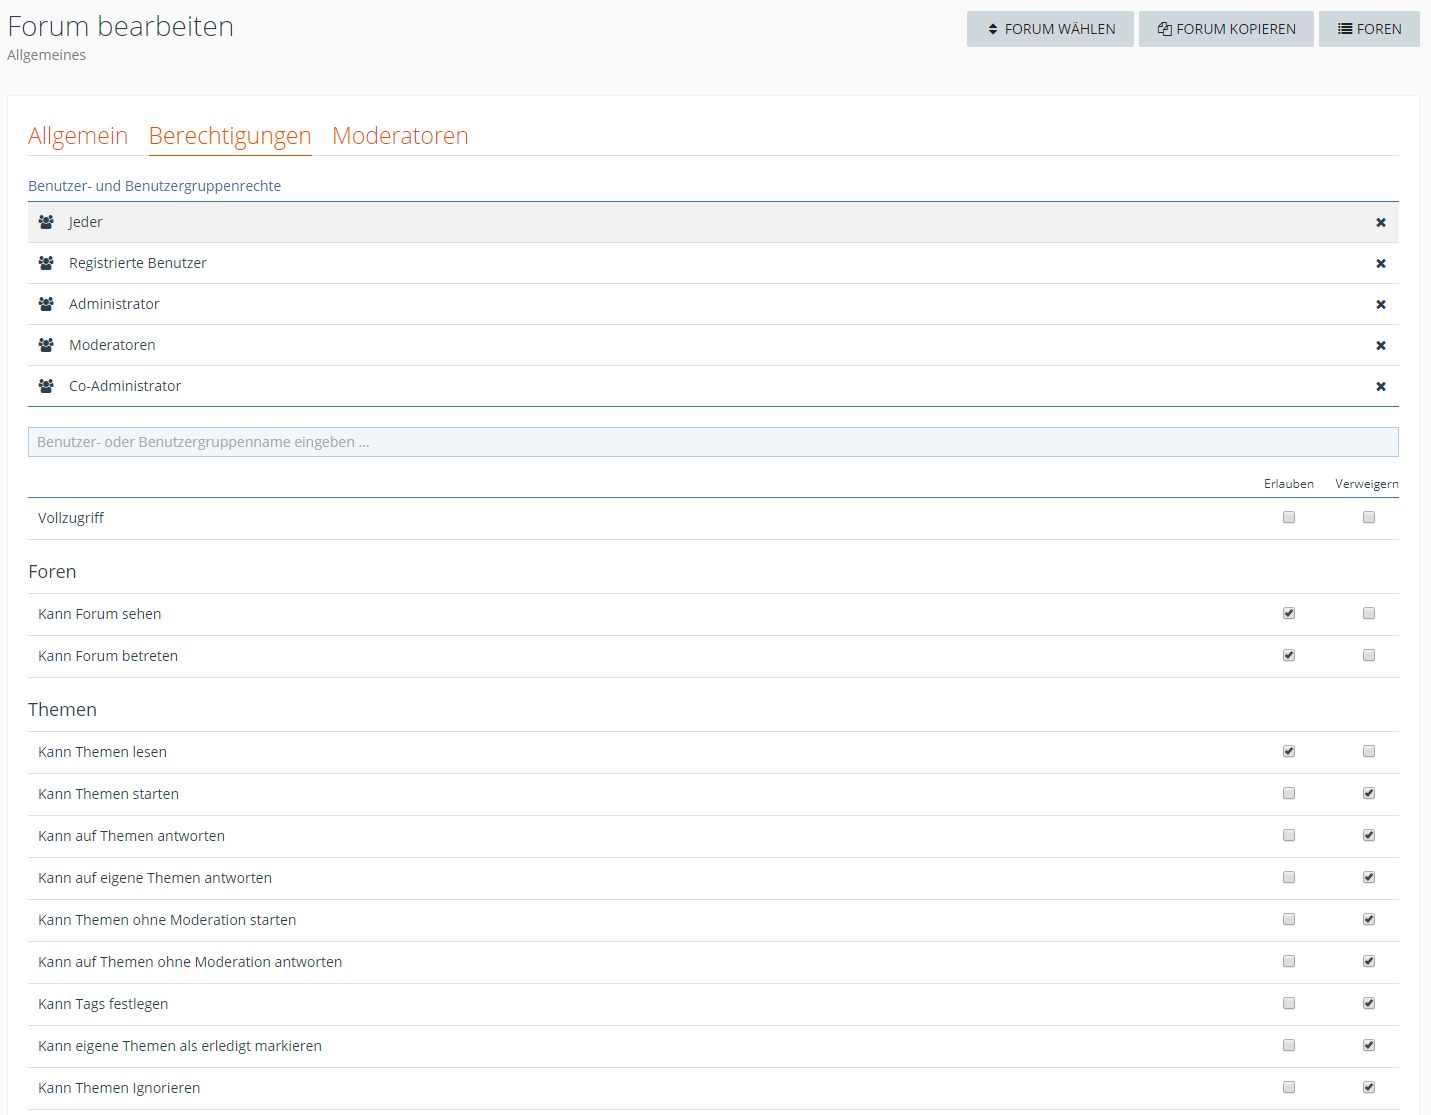Click the group icon beside Administrator
This screenshot has height=1115, width=1431.
pos(46,304)
